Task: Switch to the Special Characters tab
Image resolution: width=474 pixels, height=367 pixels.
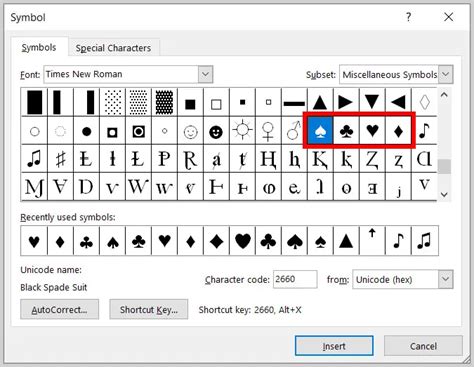Action: pyautogui.click(x=113, y=48)
